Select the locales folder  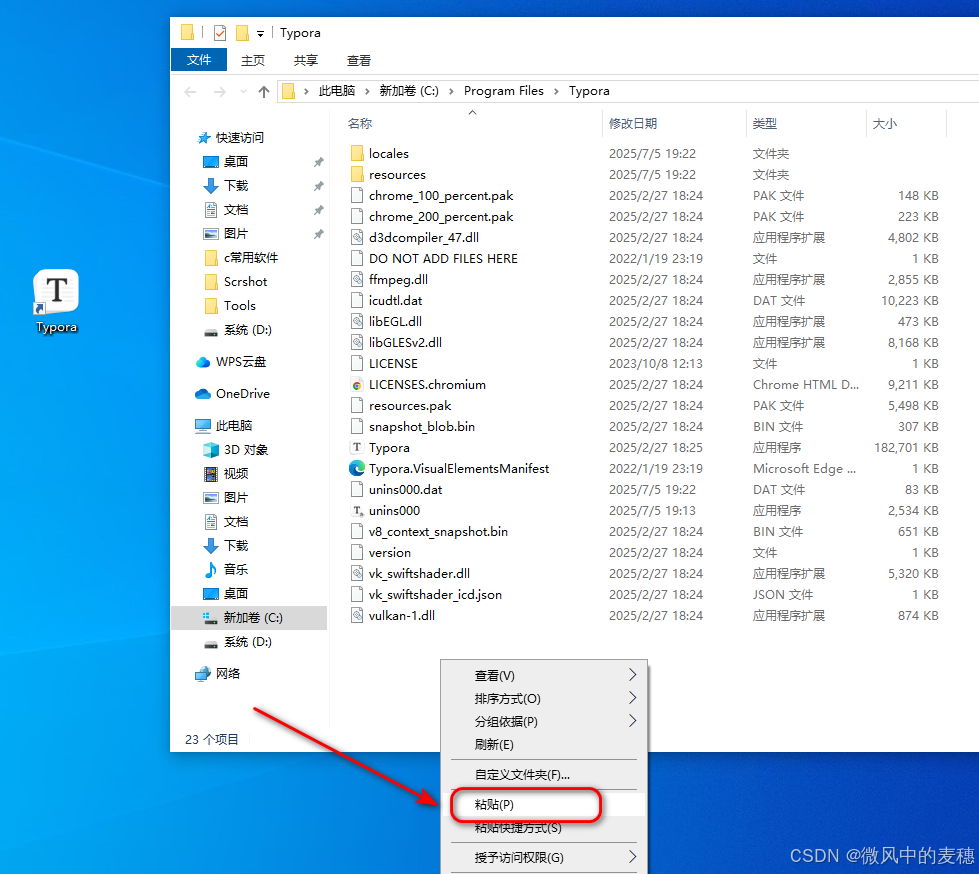380,154
